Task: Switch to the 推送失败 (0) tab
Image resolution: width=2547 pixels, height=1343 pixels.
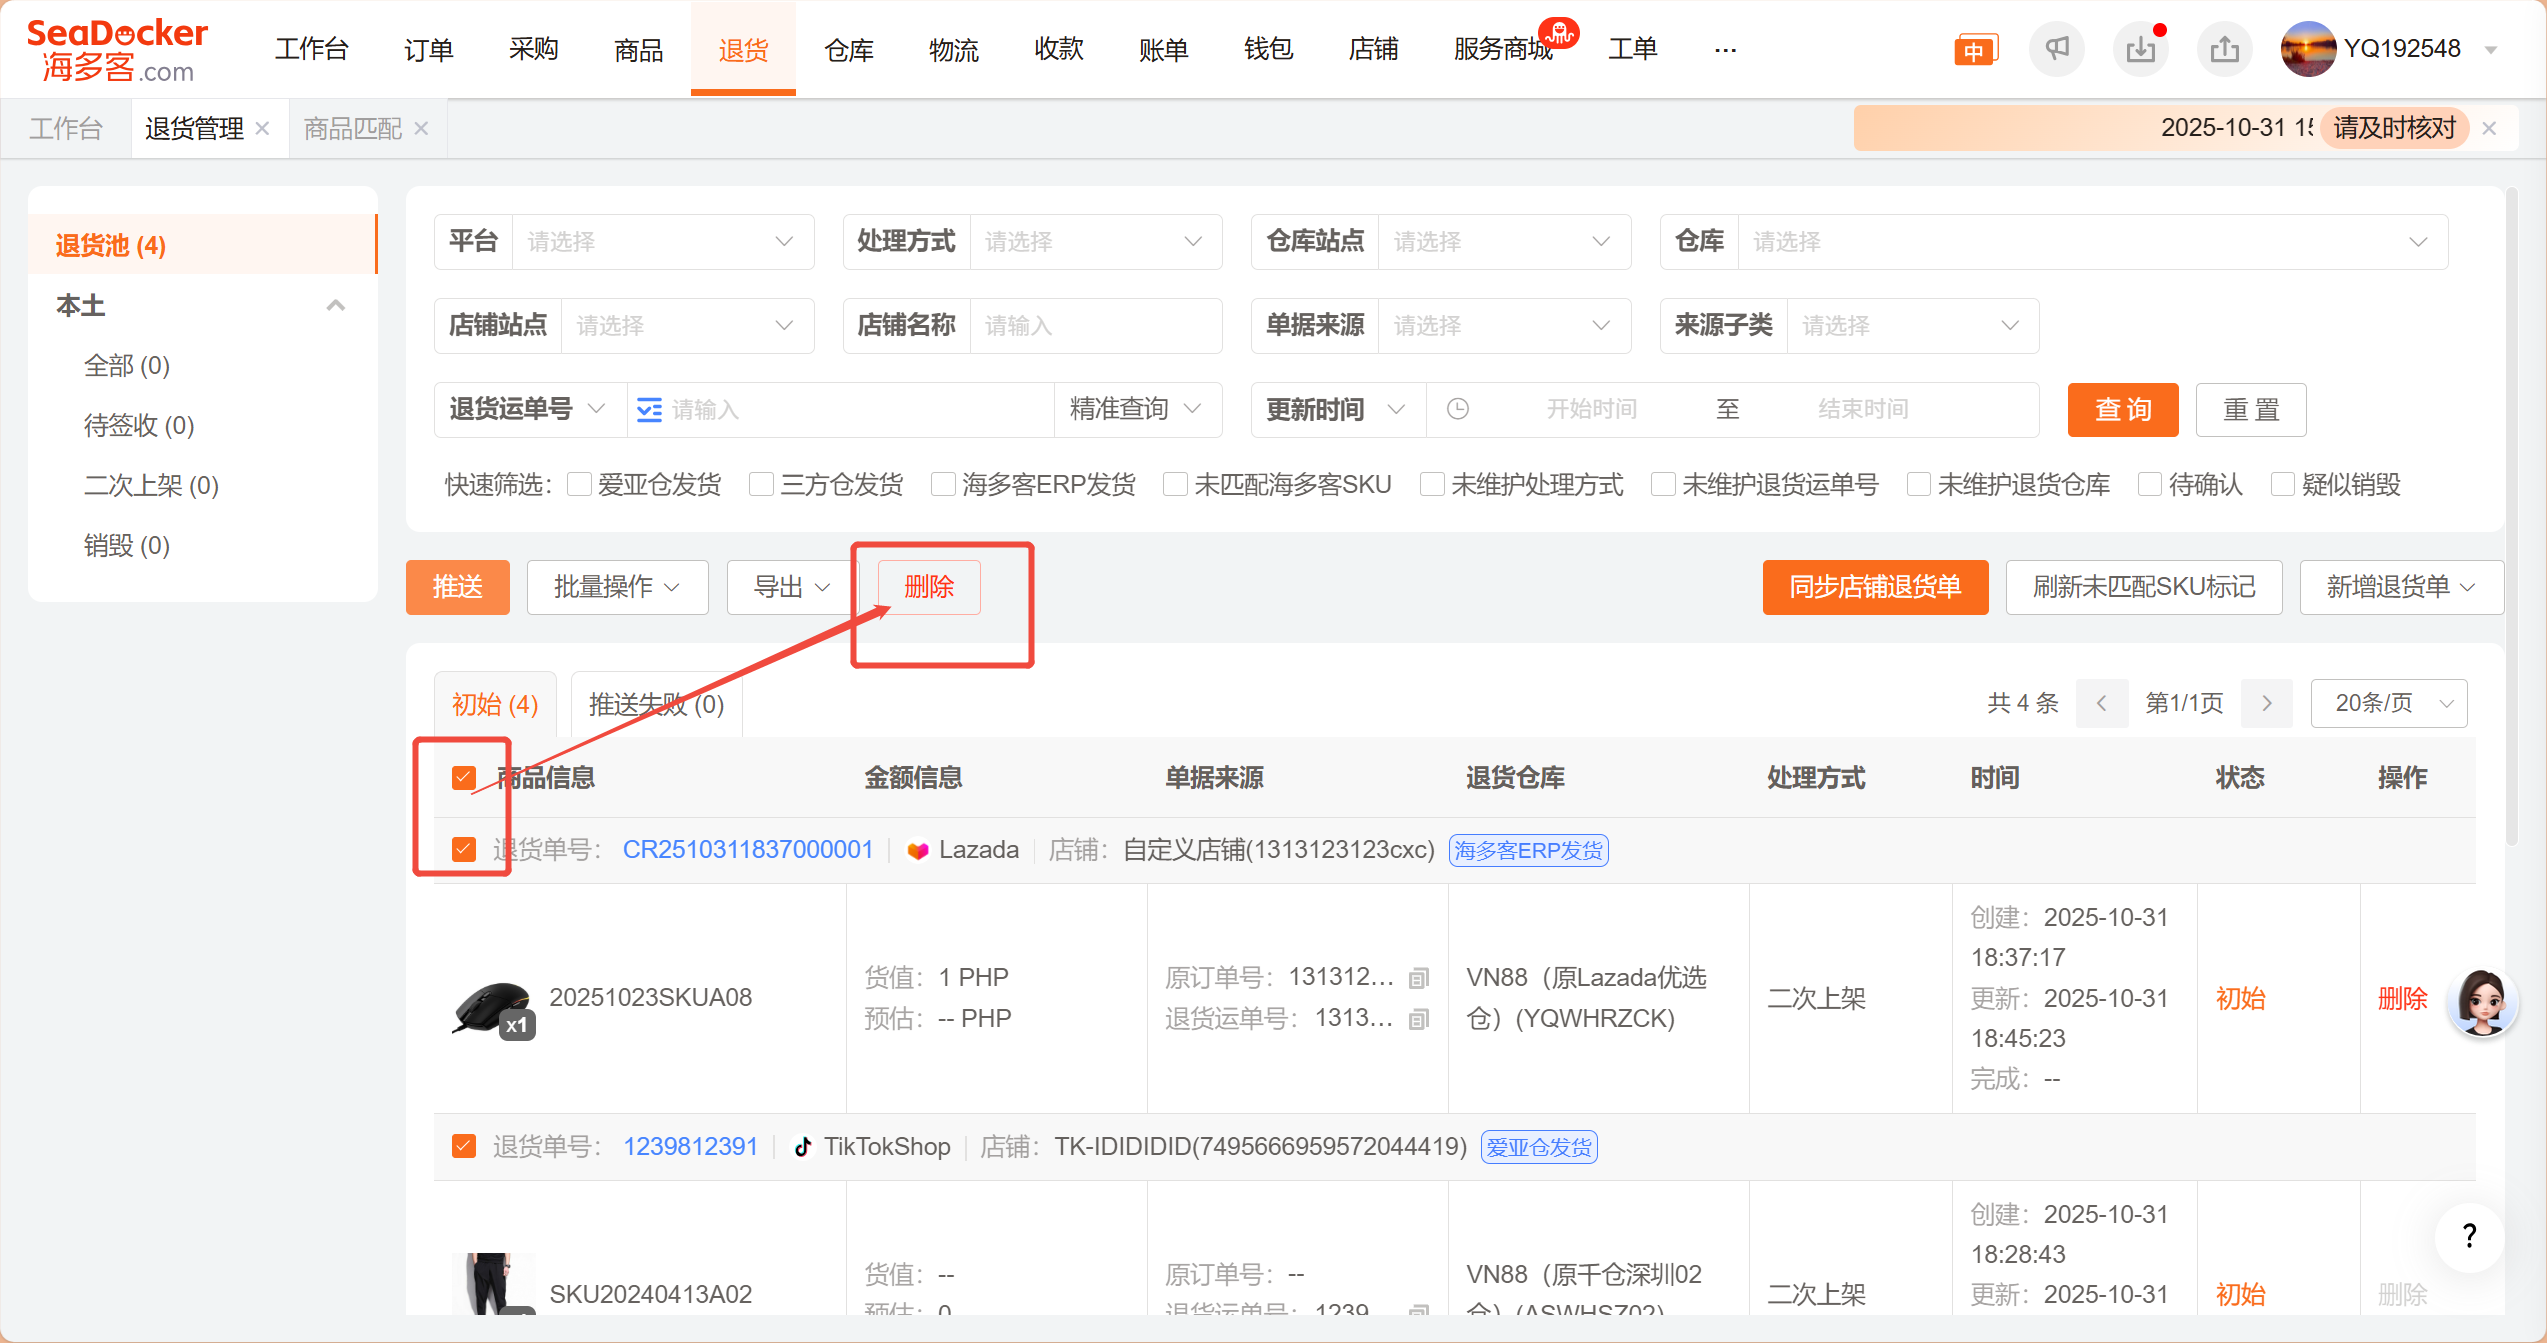Action: 656,704
